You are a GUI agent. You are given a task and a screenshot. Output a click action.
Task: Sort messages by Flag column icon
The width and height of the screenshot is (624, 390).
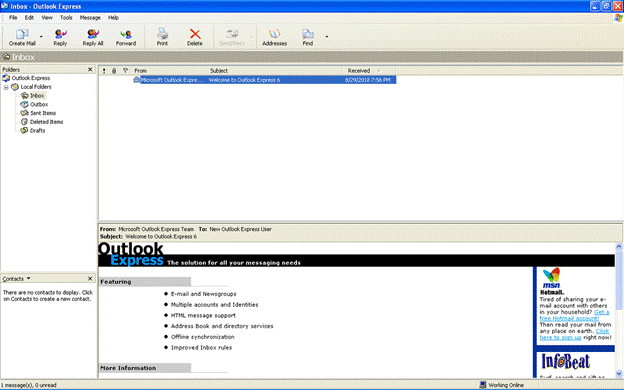125,71
